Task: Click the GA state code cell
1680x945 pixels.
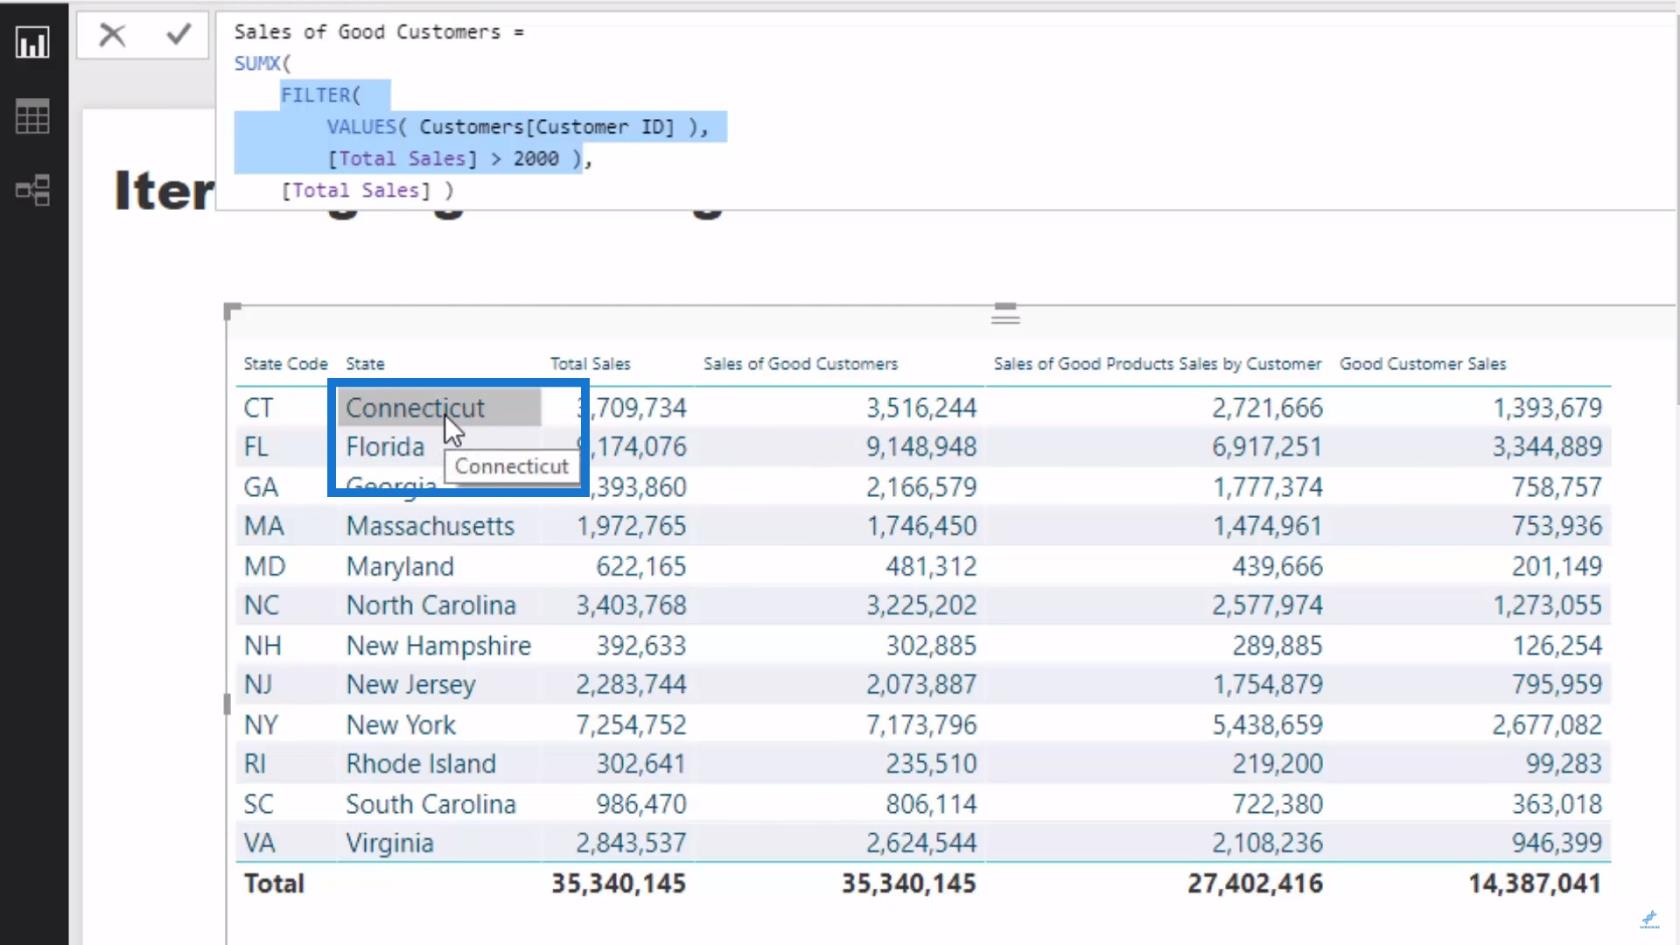Action: coord(260,487)
